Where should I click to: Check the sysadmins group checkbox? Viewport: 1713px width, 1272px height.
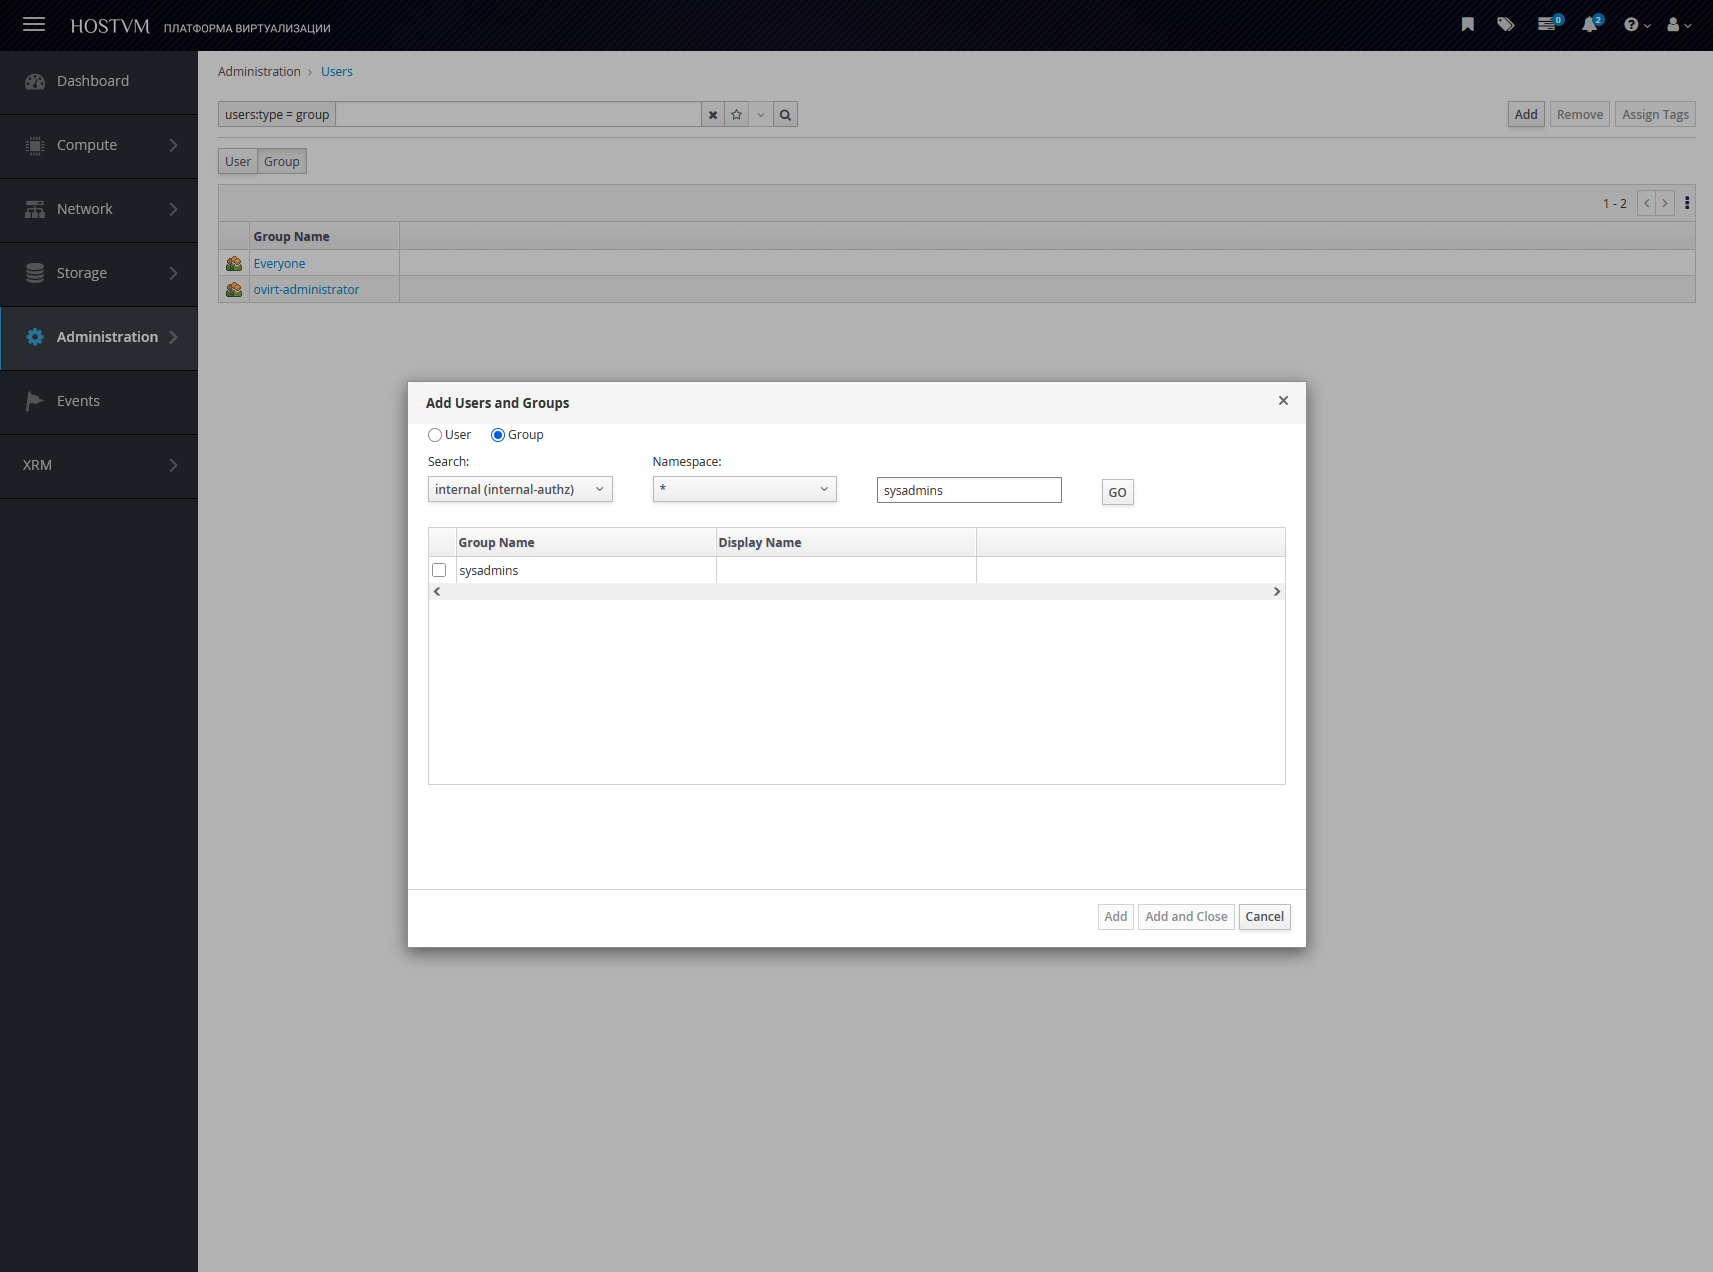coord(439,570)
